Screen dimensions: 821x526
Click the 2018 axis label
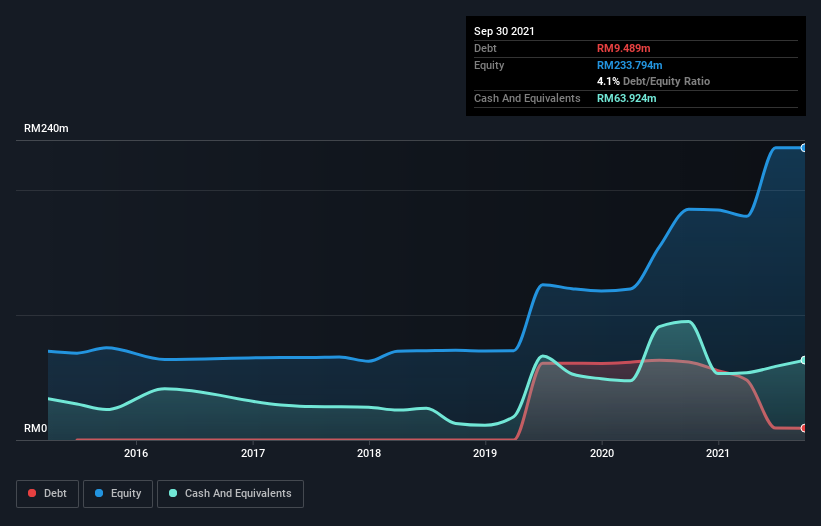[x=369, y=453]
